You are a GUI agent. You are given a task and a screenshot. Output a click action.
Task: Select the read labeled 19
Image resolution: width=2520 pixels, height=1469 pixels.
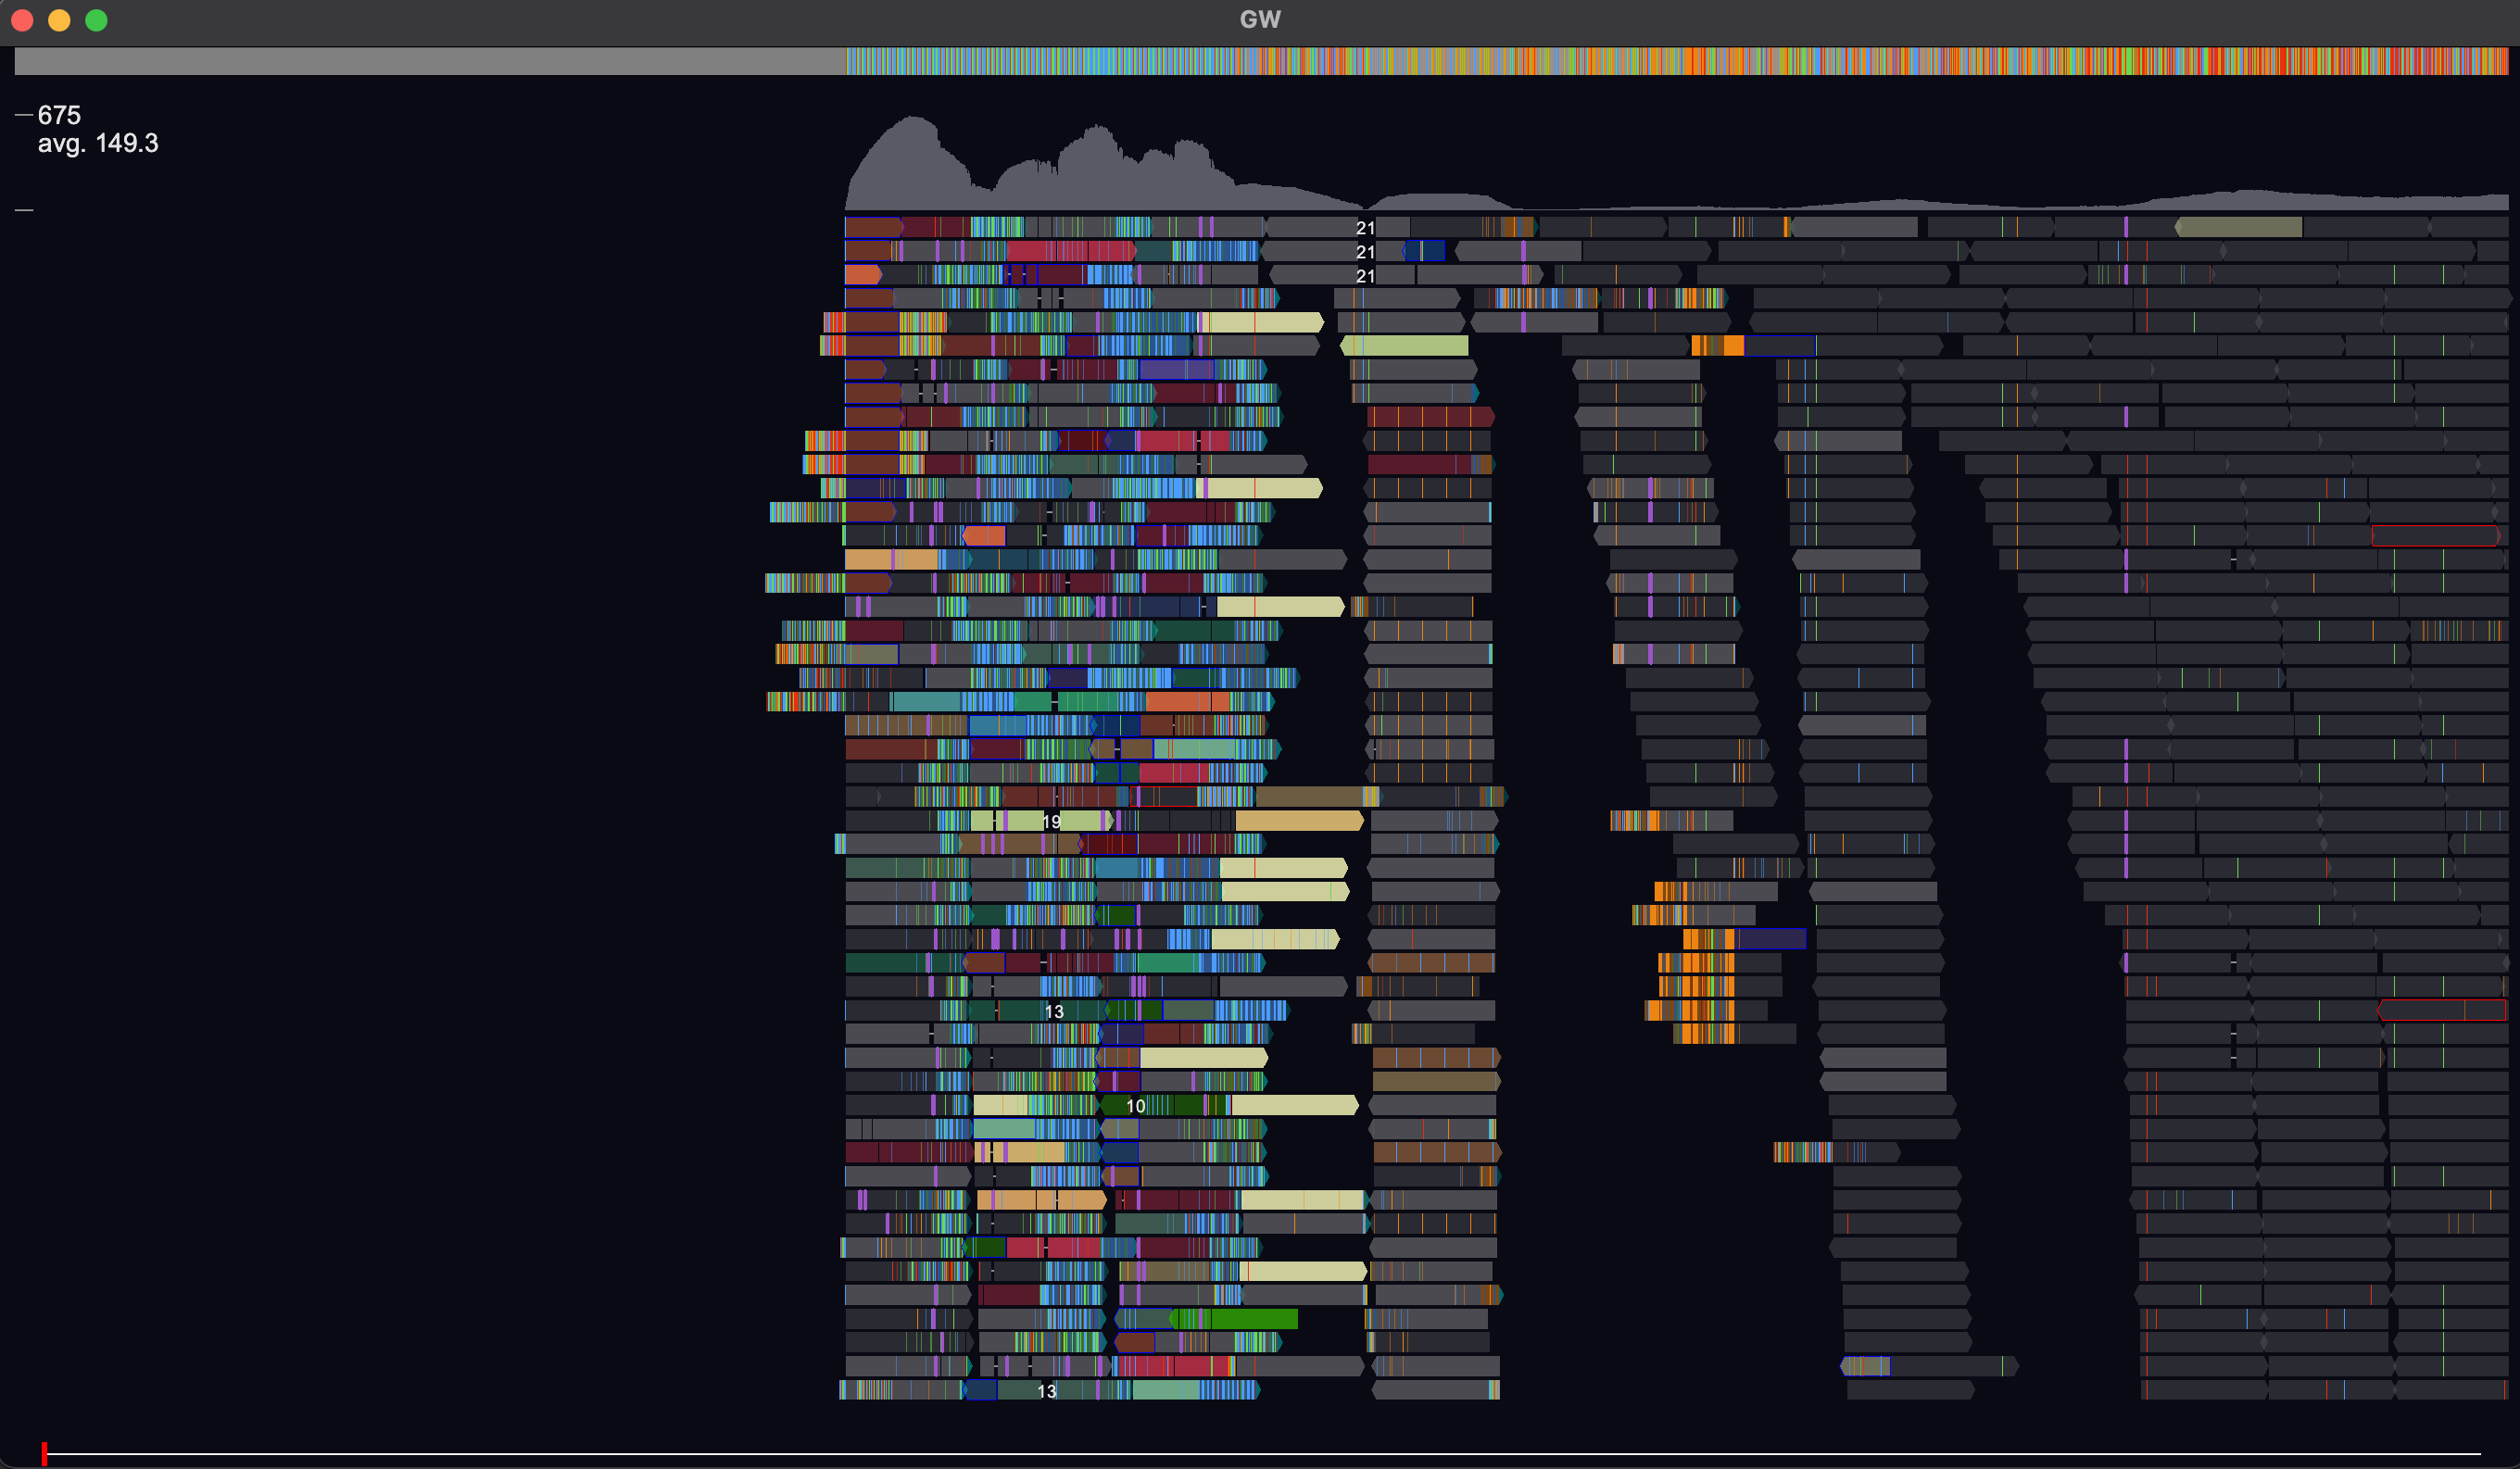pyautogui.click(x=1051, y=821)
